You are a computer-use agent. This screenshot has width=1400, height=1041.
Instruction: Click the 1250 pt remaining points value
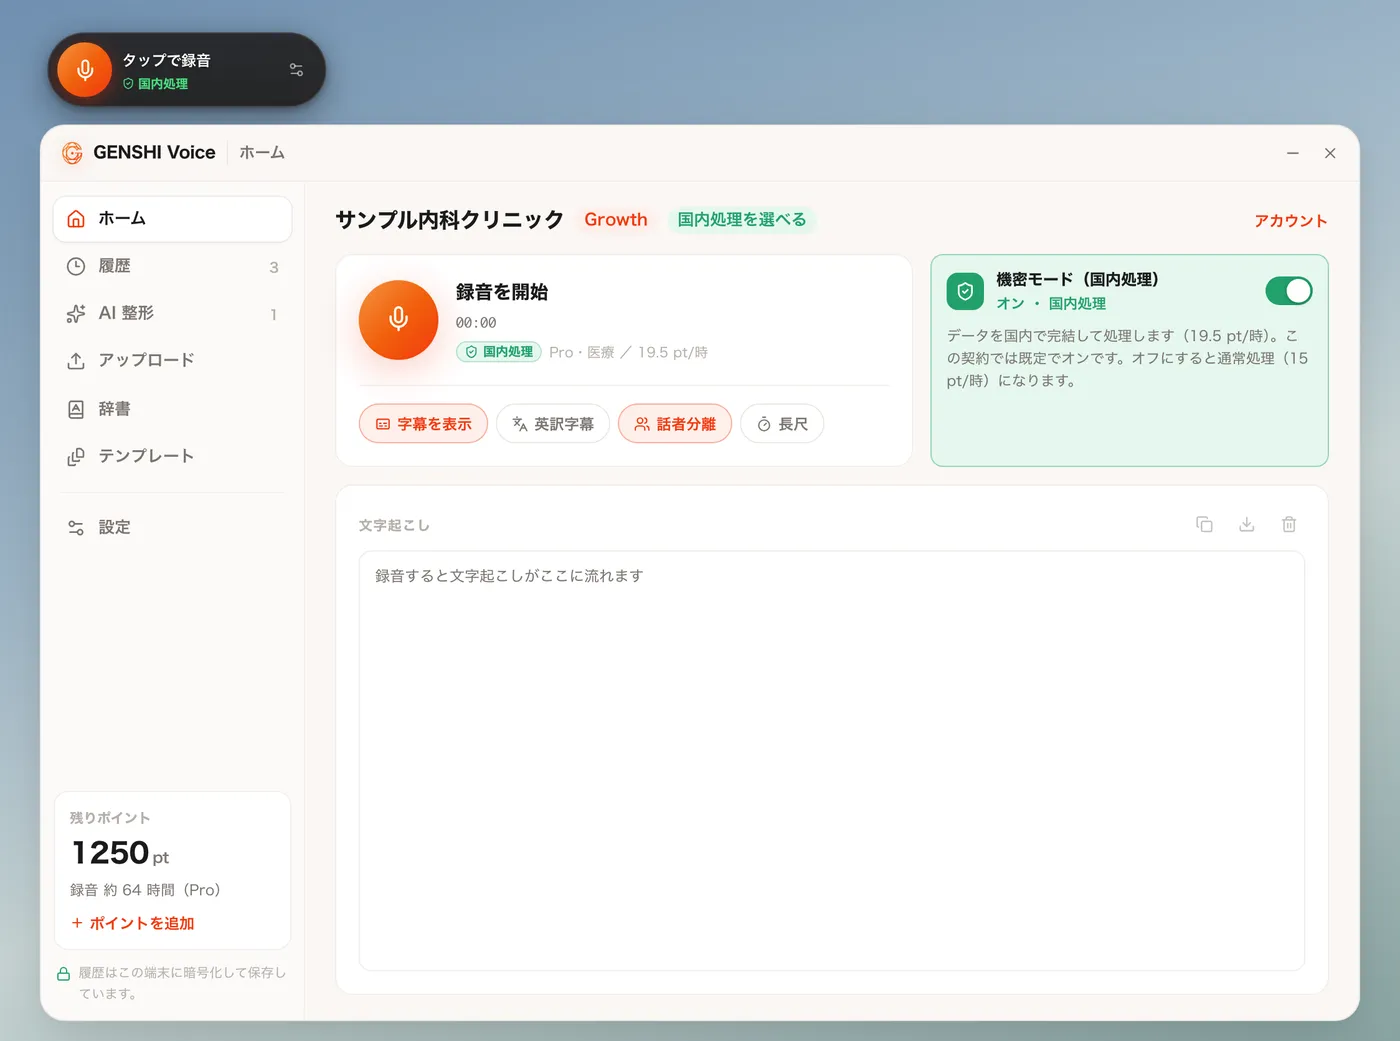(120, 853)
